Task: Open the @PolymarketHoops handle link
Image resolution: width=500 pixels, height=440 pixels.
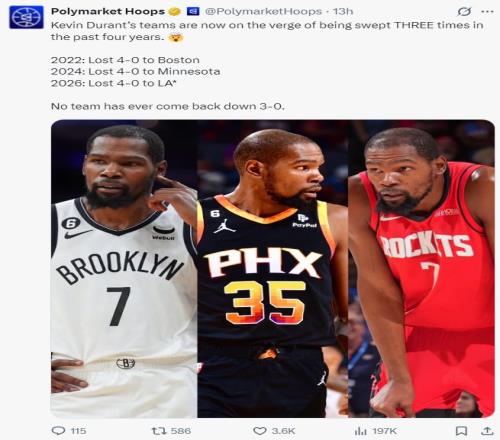Action: pyautogui.click(x=263, y=11)
